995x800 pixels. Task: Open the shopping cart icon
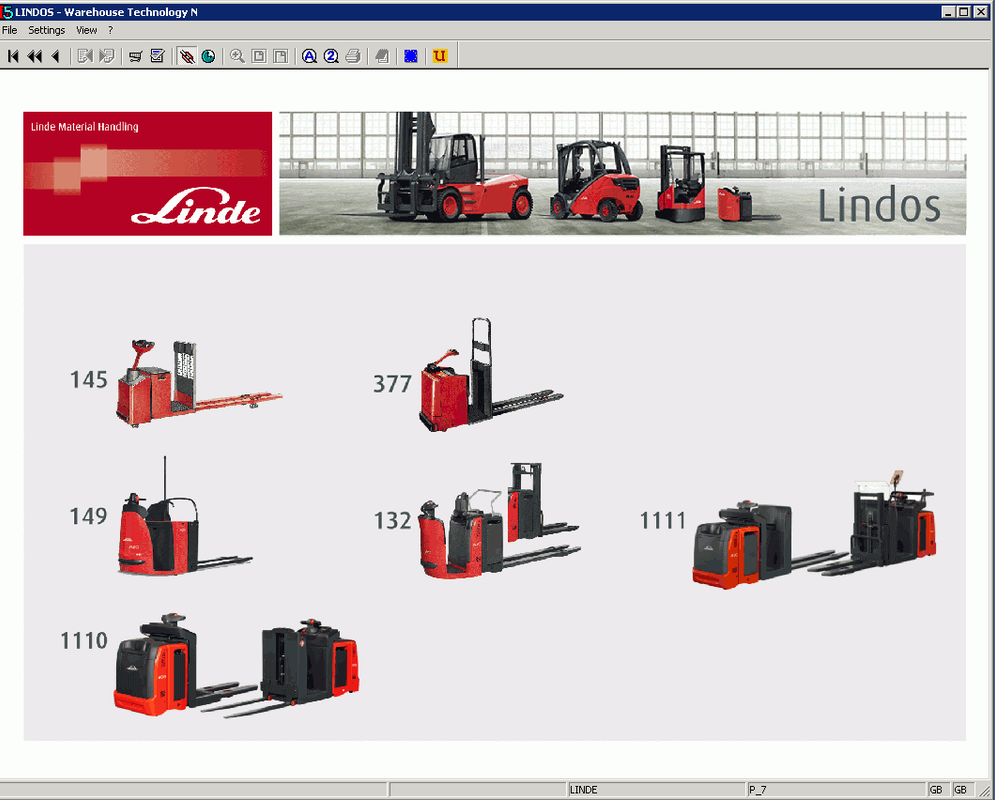[x=135, y=56]
